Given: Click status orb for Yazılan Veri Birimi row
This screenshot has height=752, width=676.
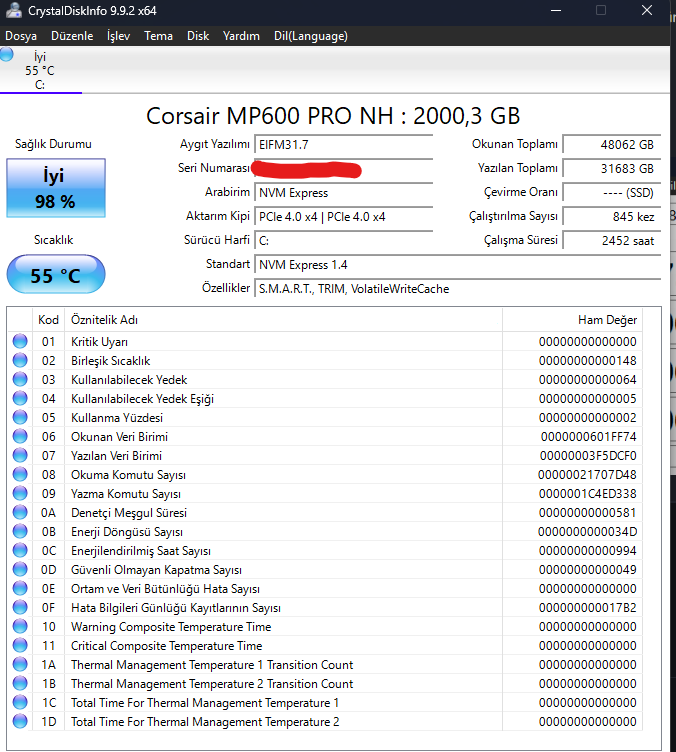Looking at the screenshot, I should pos(20,455).
